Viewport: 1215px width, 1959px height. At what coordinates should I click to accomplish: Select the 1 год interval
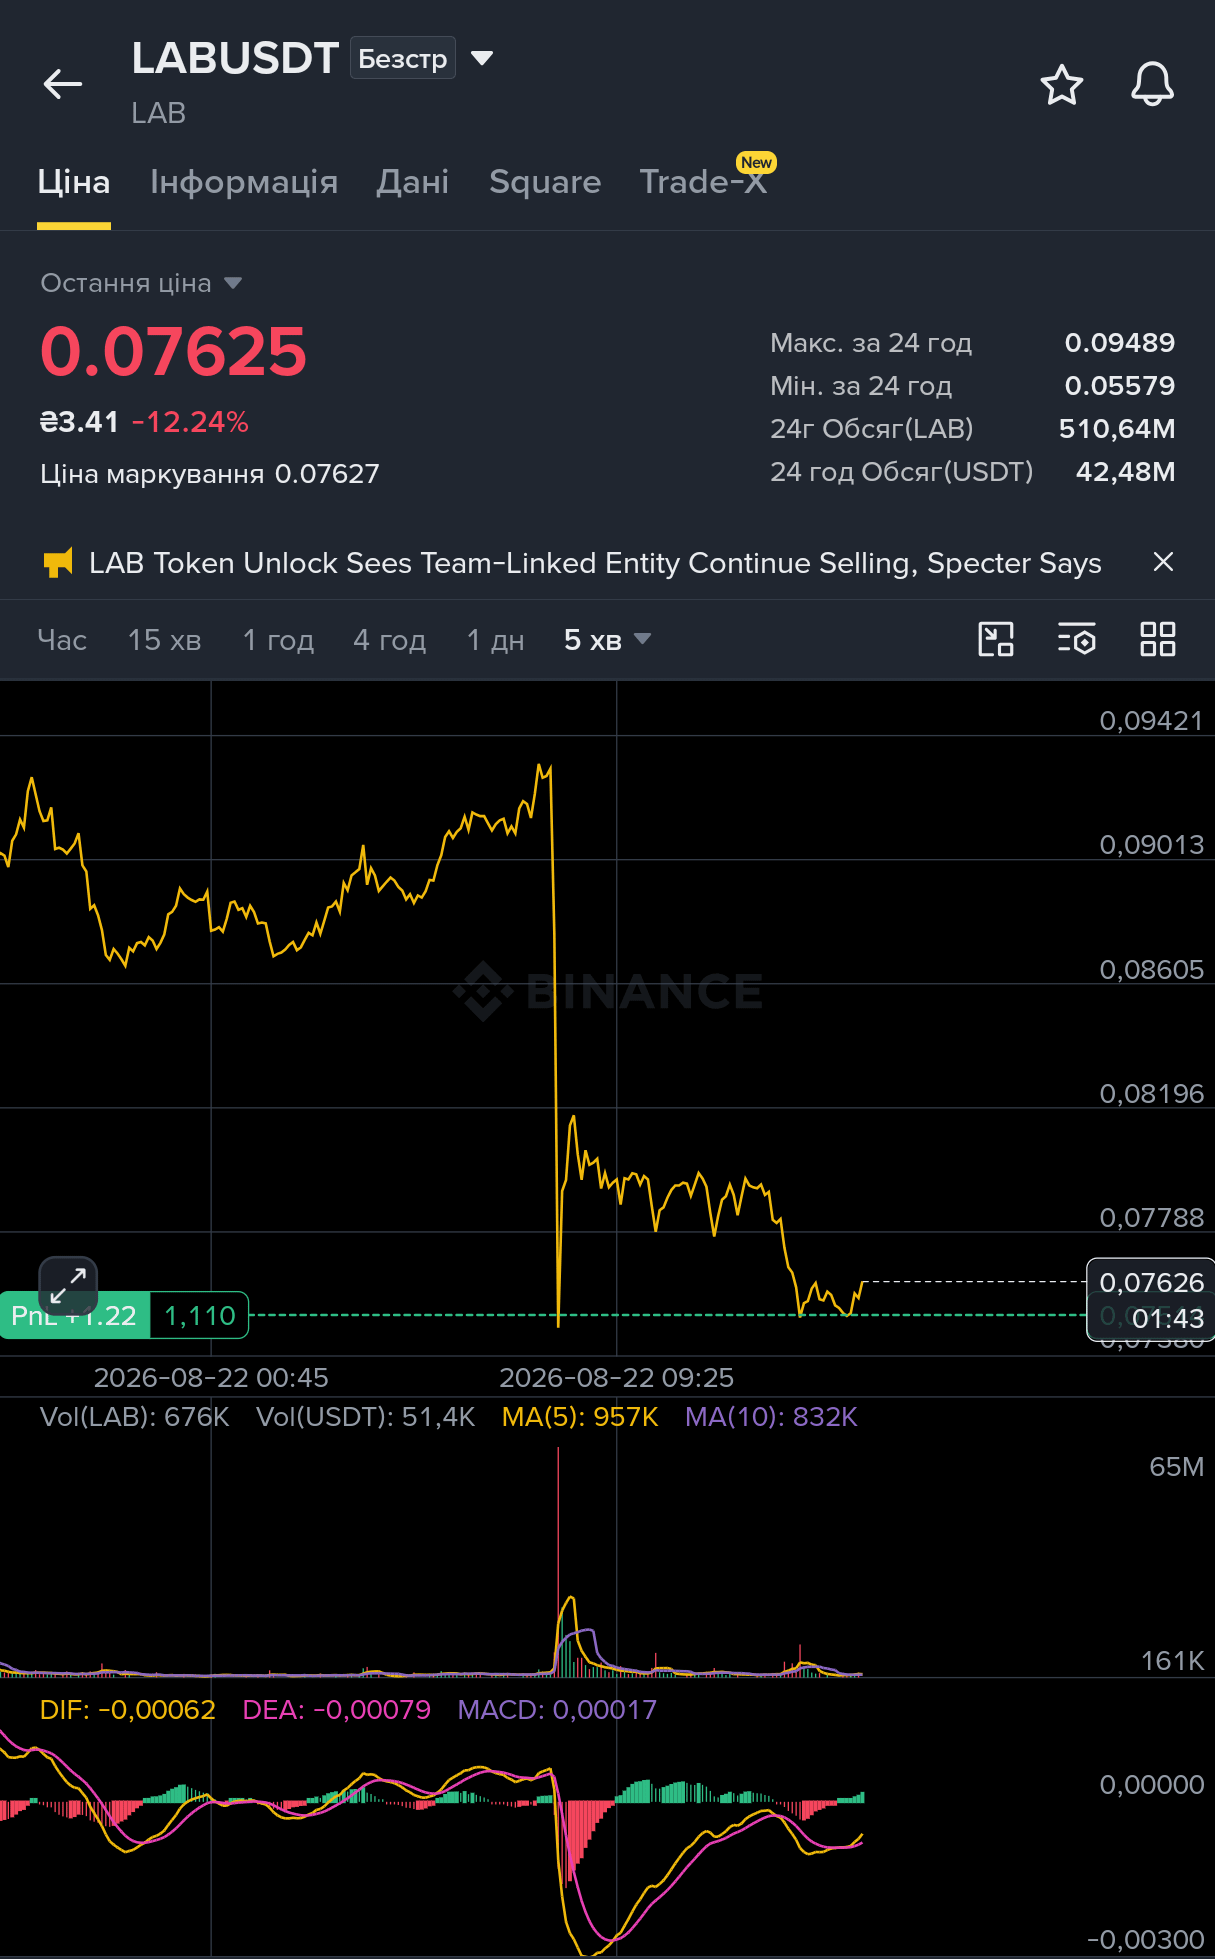[278, 640]
